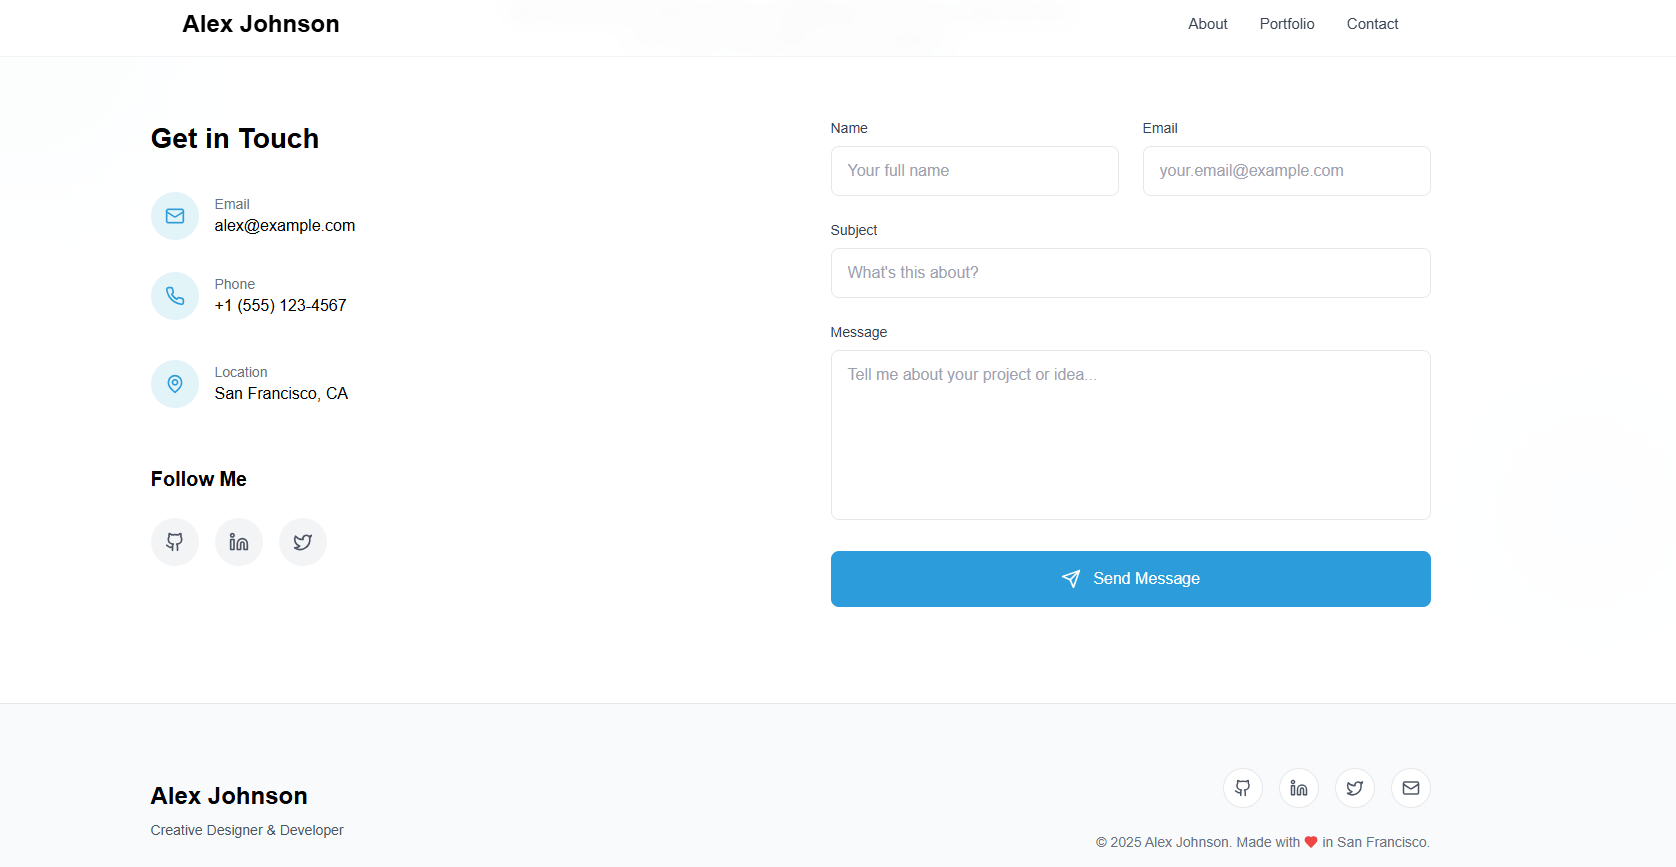1676x867 pixels.
Task: Click the location pin icon
Action: (175, 384)
